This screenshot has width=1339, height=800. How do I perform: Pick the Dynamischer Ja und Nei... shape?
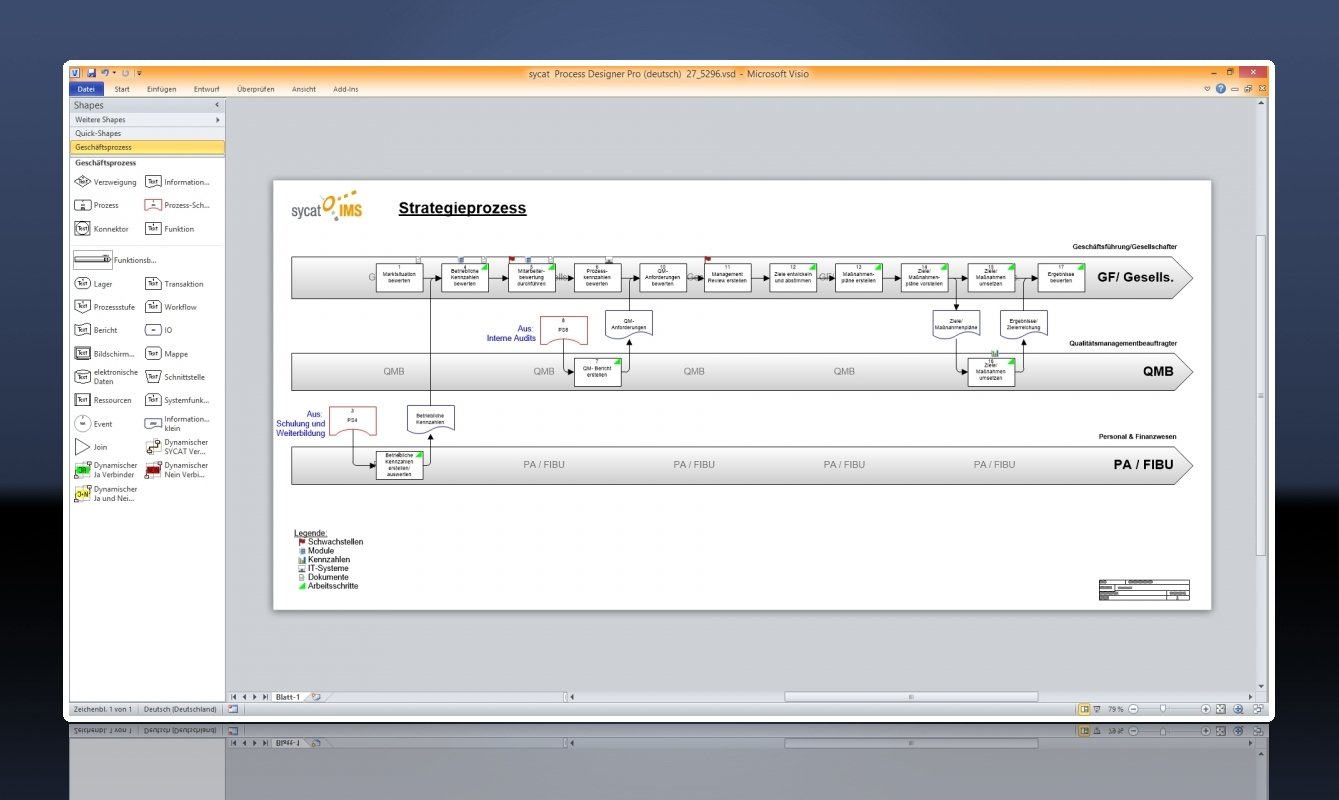coord(107,494)
